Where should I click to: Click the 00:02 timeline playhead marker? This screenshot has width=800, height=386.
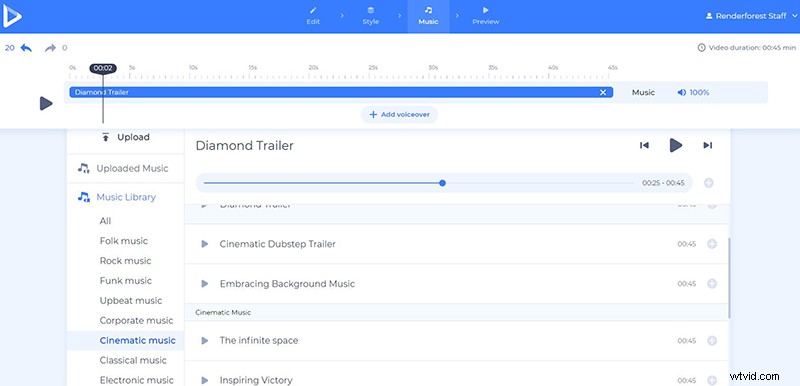[103, 68]
